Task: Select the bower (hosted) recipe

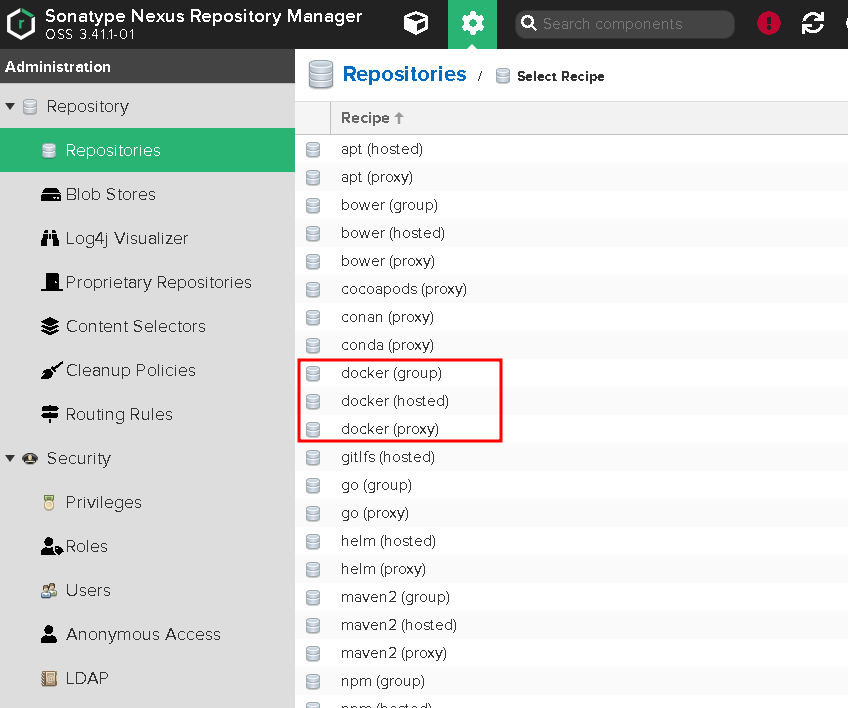Action: (x=571, y=233)
